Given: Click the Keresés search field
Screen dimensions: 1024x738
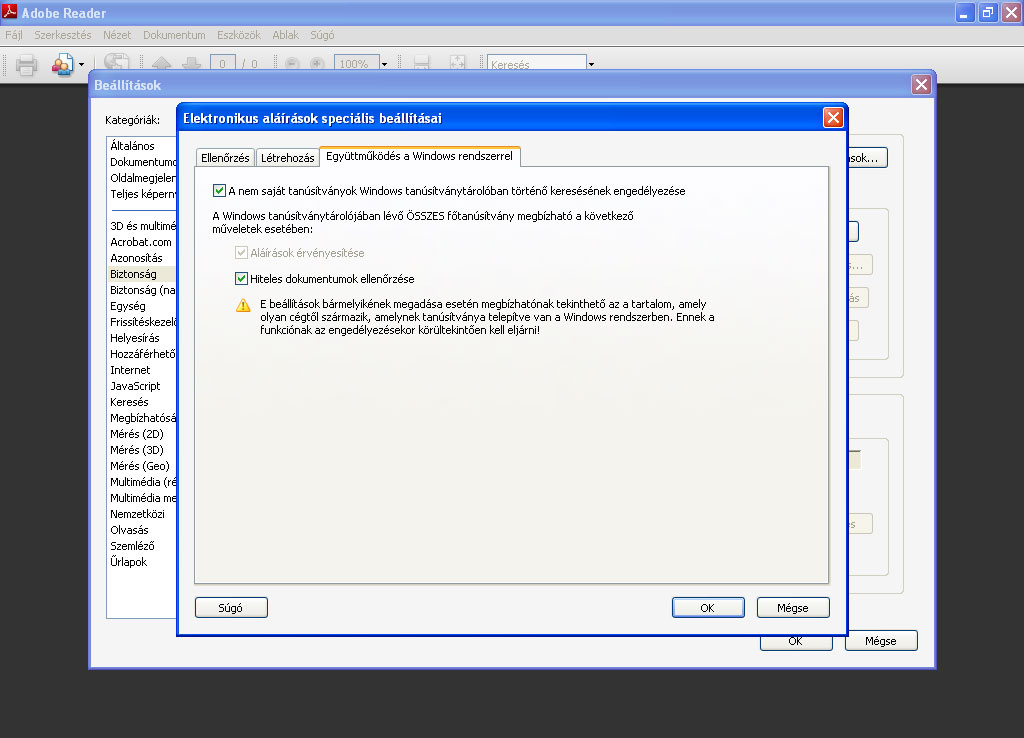Looking at the screenshot, I should [537, 63].
